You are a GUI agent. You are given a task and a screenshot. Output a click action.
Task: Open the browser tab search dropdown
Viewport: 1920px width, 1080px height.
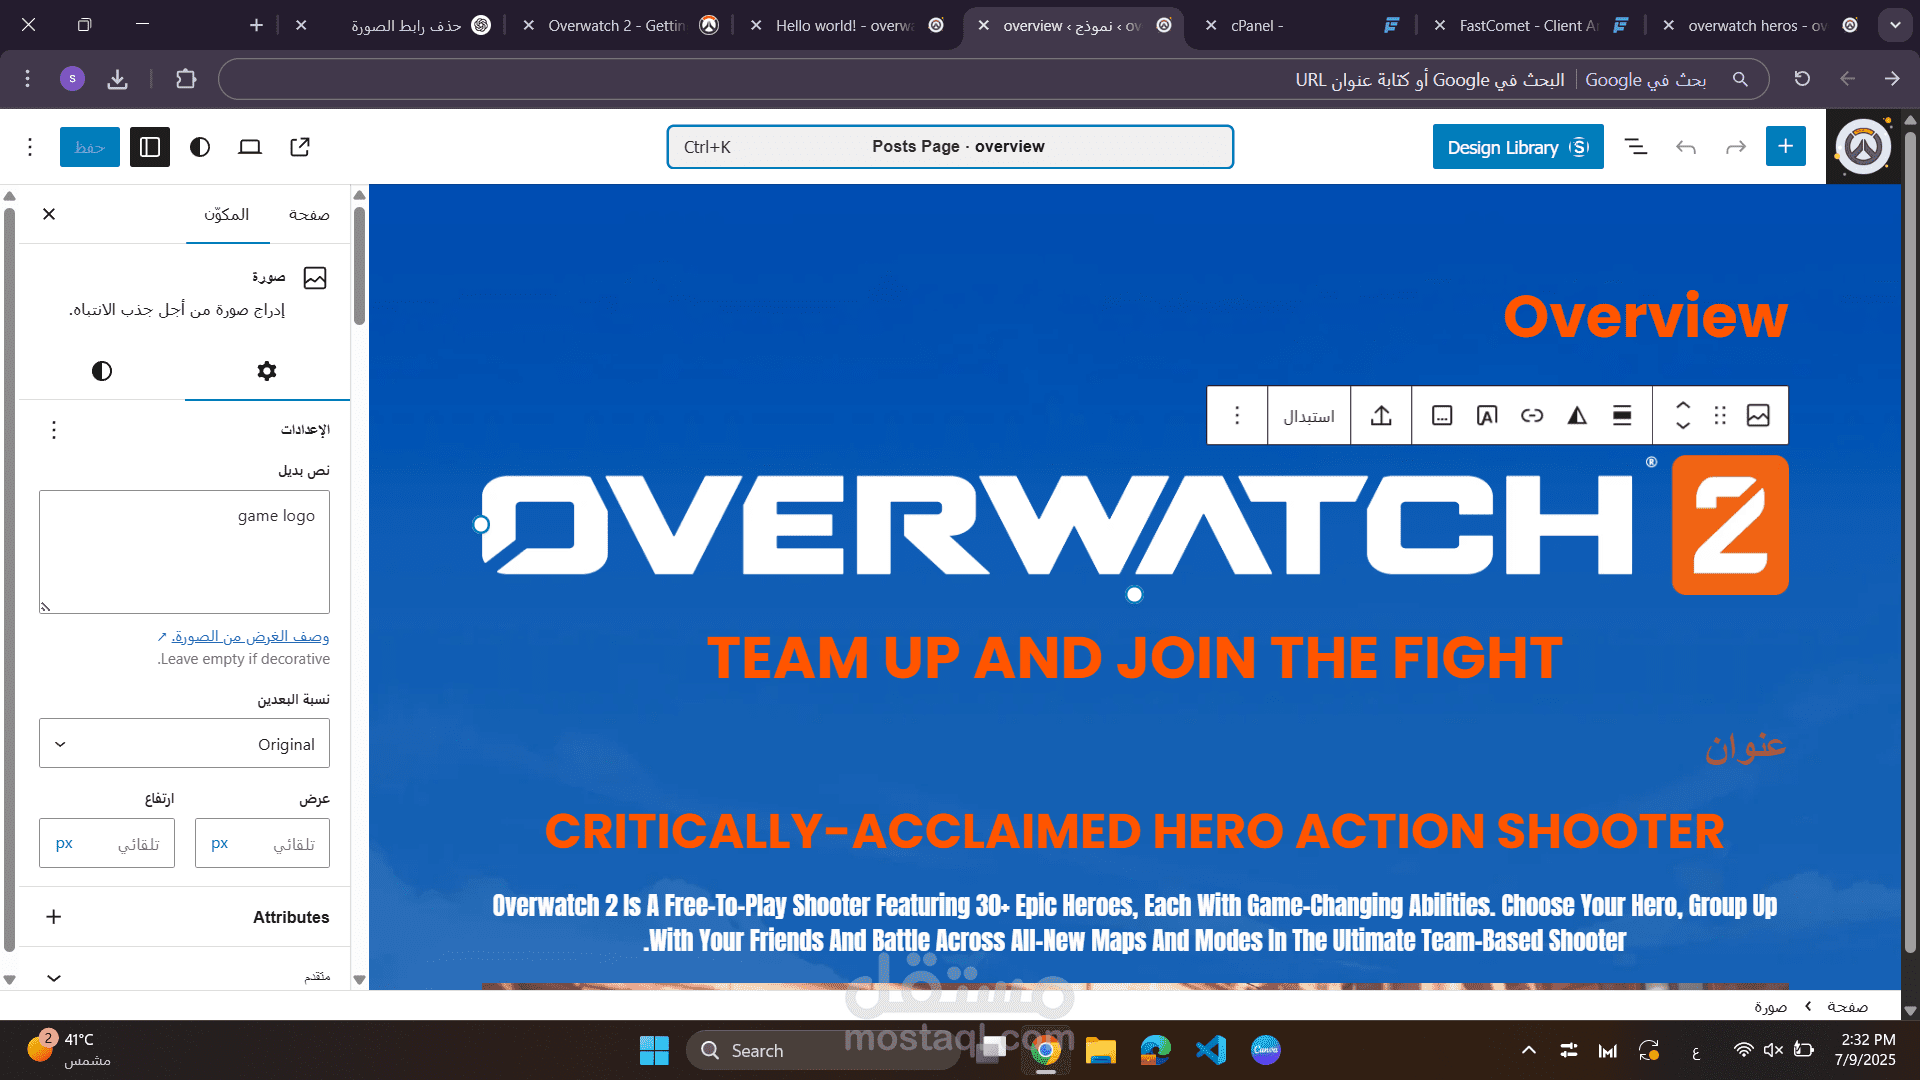[1895, 25]
